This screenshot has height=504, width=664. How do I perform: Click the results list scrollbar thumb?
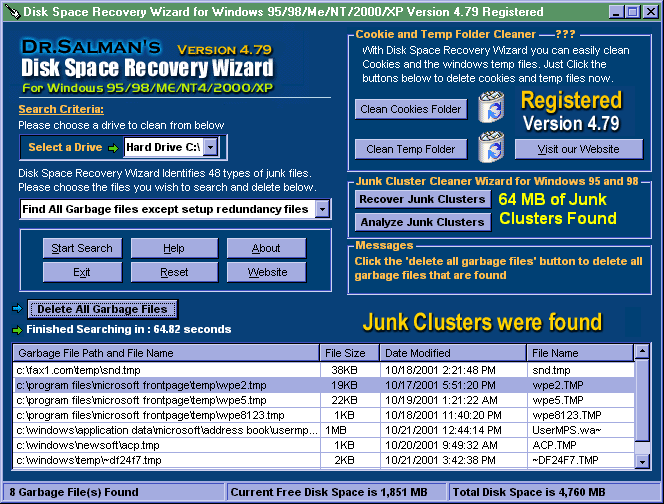(x=642, y=400)
